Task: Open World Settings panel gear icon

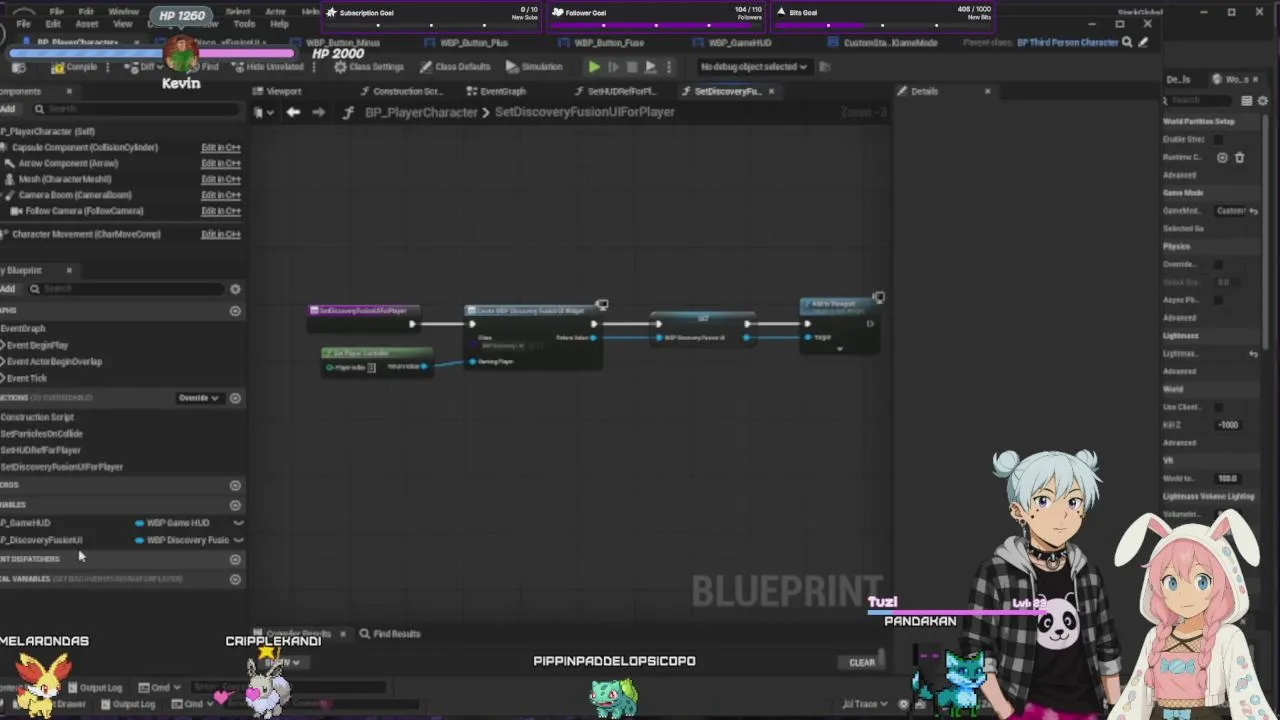Action: point(1261,100)
